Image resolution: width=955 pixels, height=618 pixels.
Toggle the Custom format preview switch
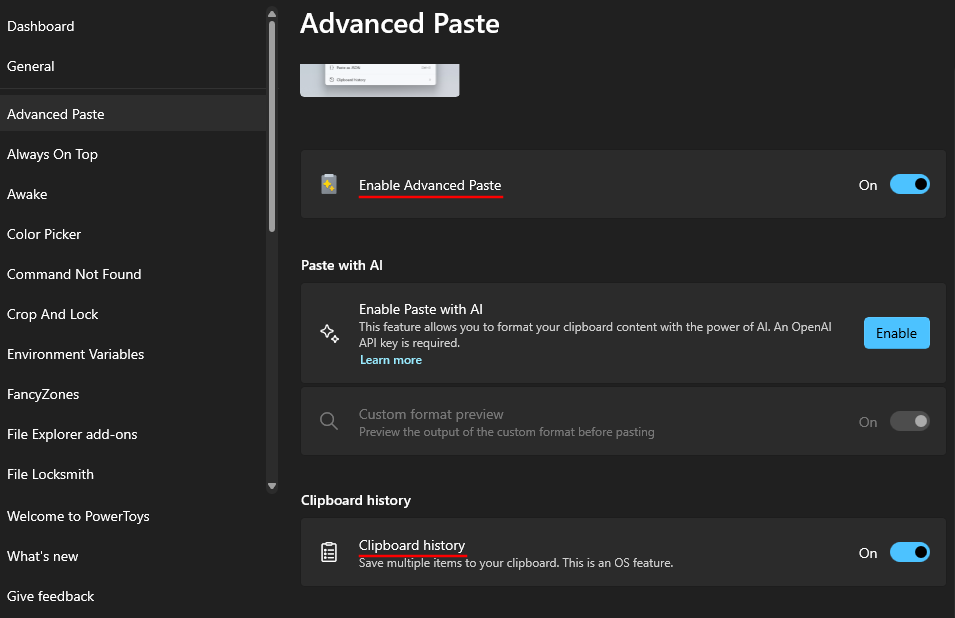[x=909, y=421]
